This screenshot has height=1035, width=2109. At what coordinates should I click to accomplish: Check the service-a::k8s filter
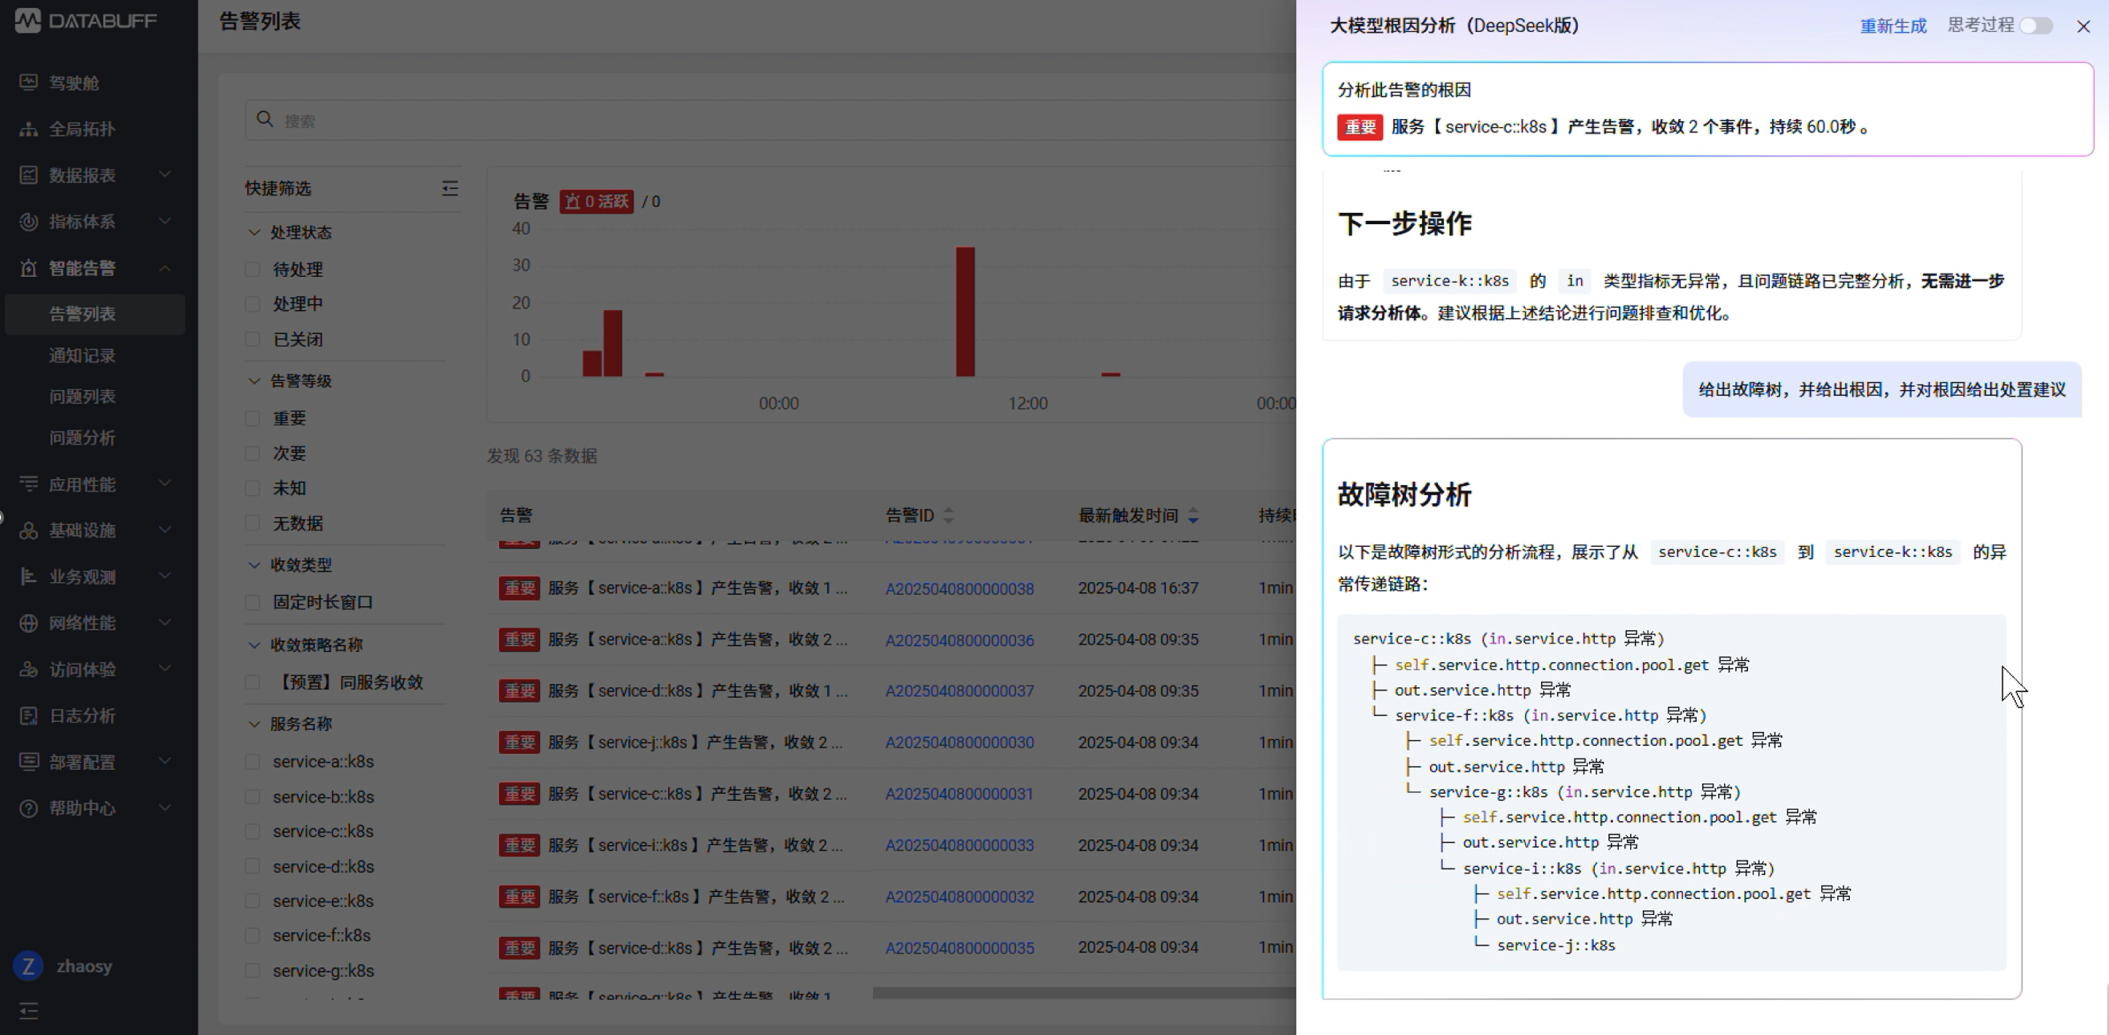coord(253,761)
